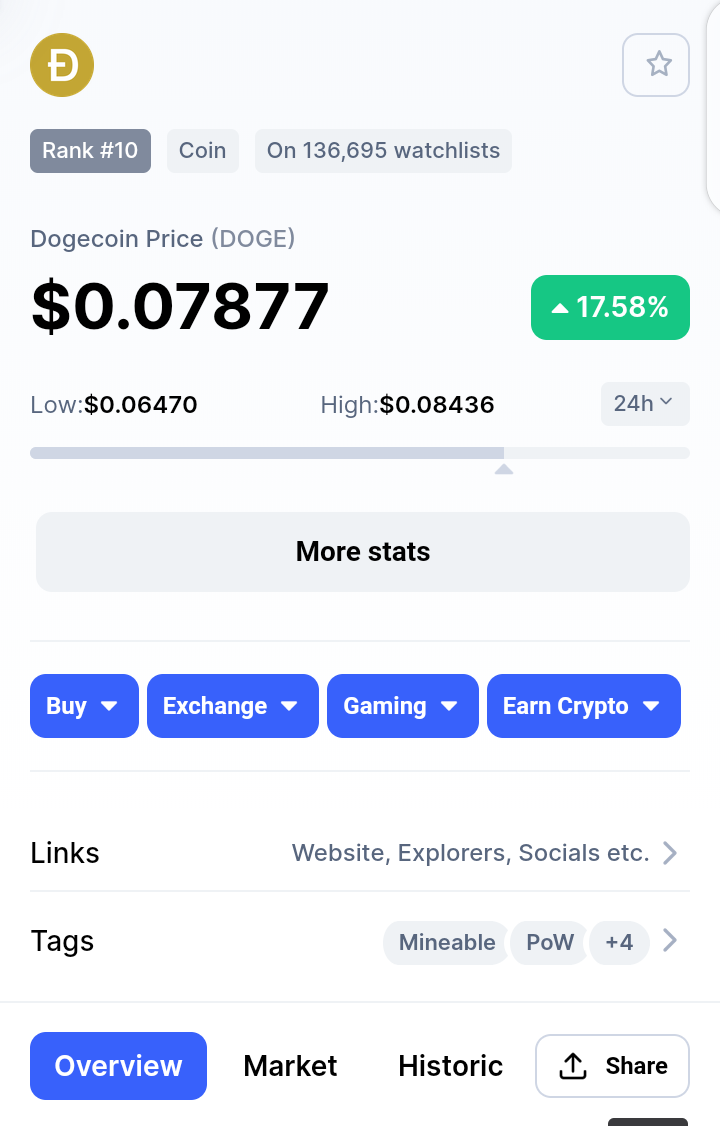
Task: Click the chevron arrow beside Links
Action: point(670,853)
